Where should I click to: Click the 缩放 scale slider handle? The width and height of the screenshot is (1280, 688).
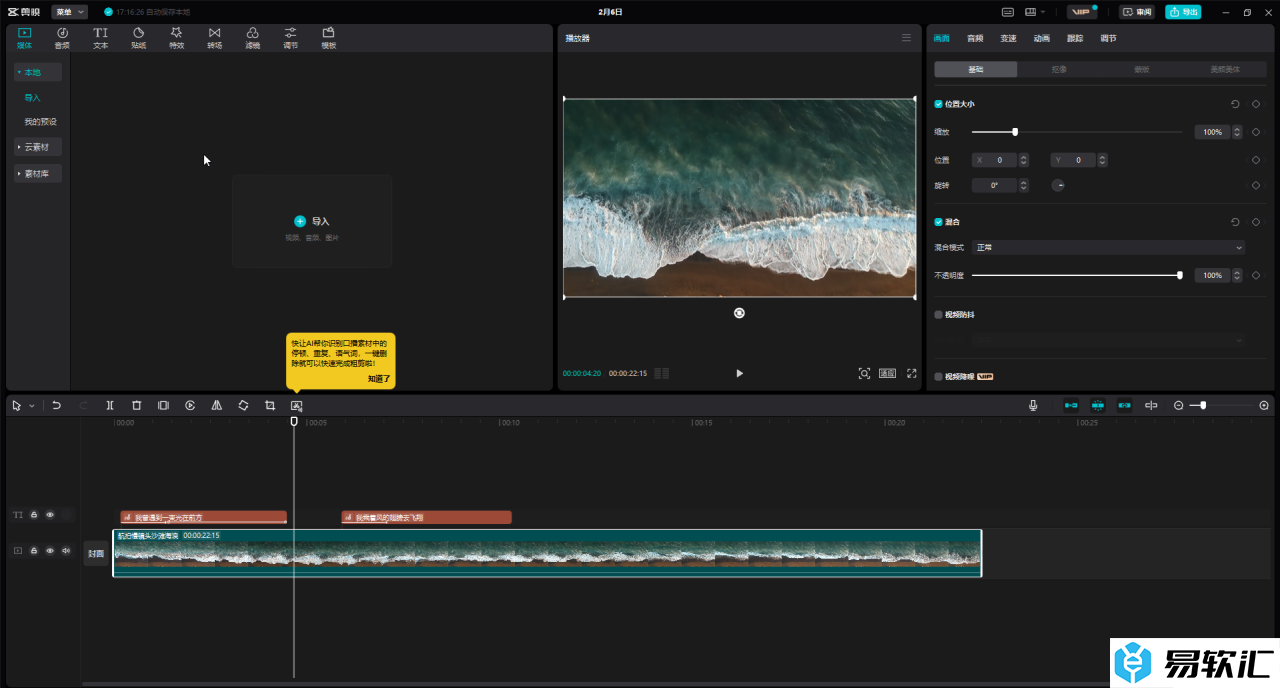tap(1015, 132)
